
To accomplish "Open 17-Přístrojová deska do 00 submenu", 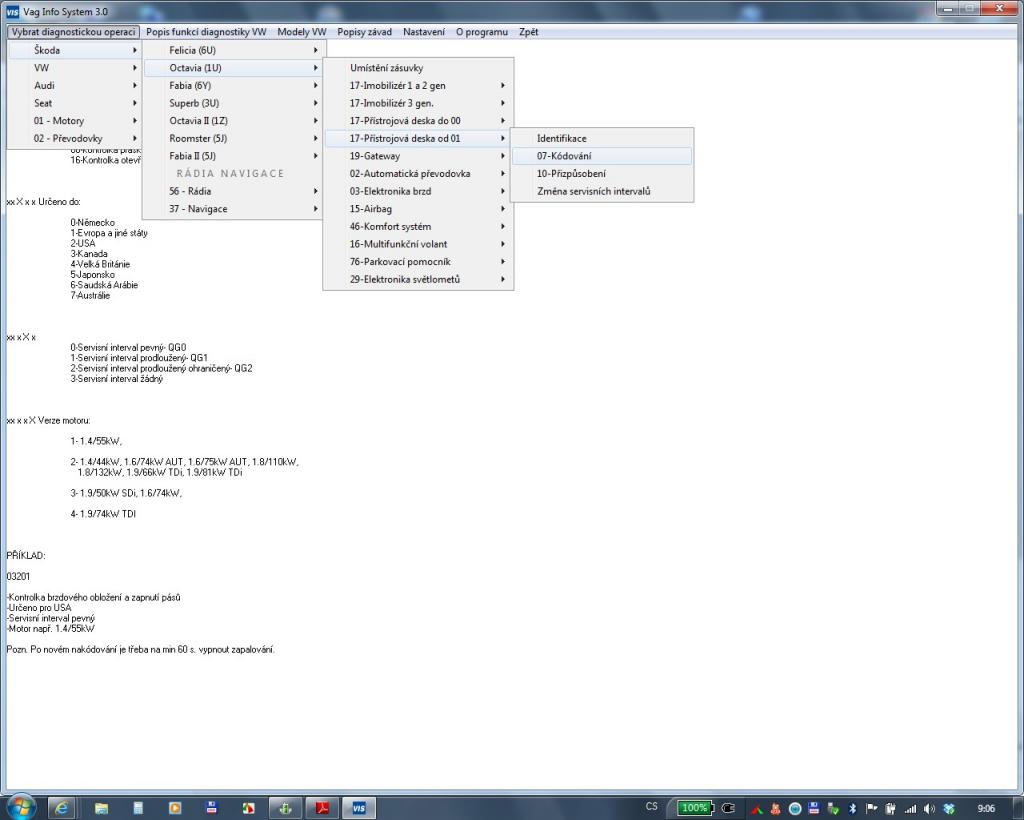I will click(418, 121).
